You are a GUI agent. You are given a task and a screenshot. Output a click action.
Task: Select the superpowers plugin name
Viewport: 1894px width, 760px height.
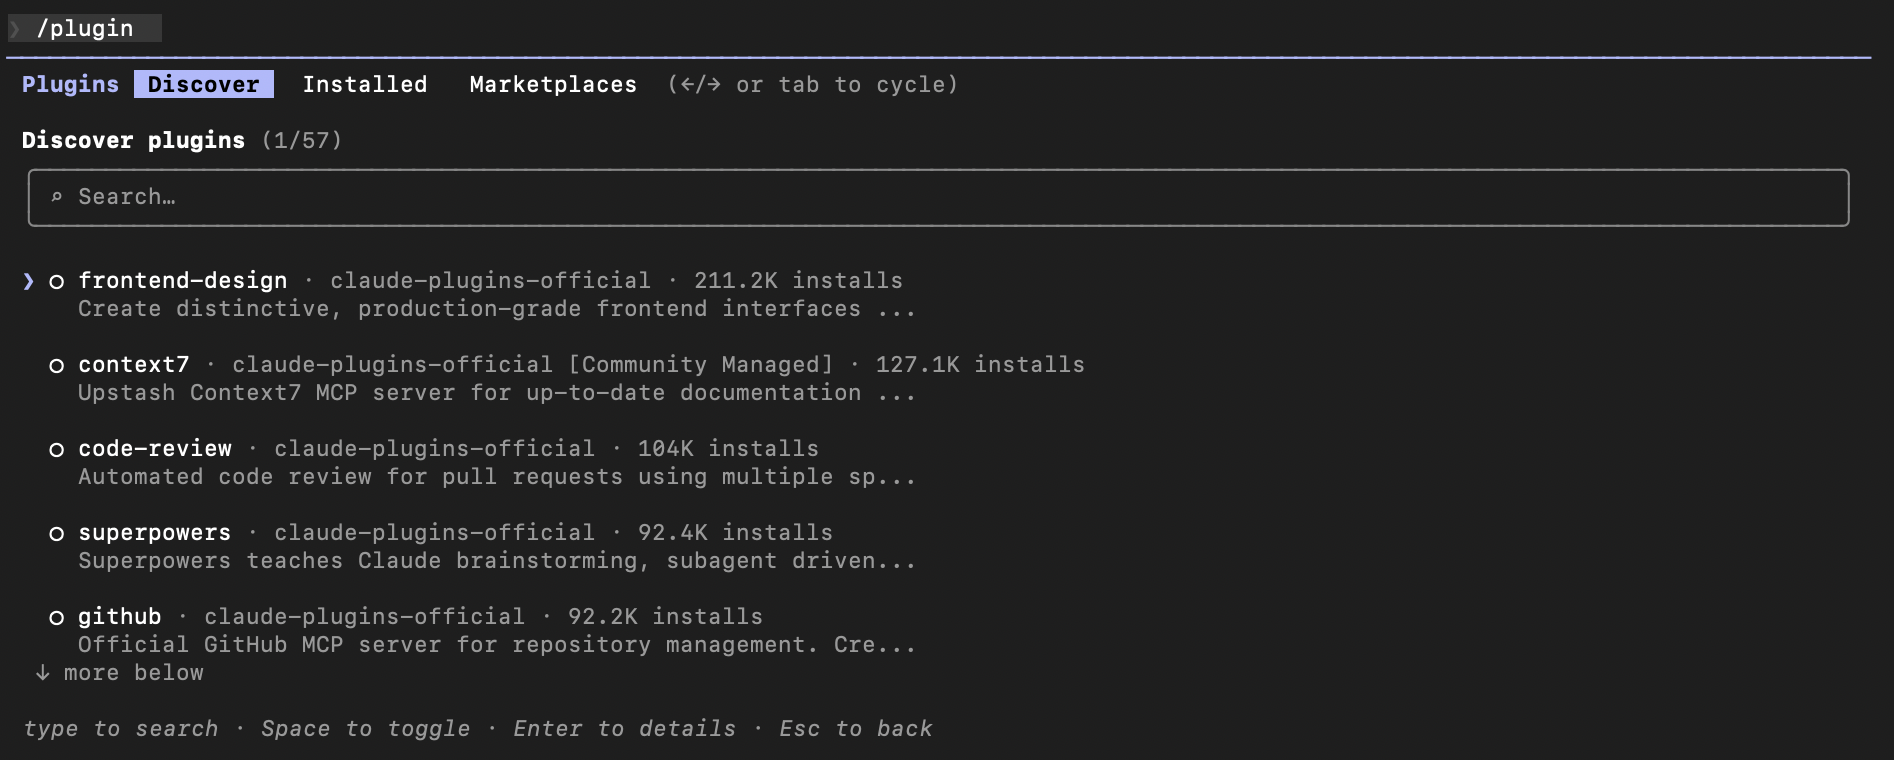click(155, 533)
